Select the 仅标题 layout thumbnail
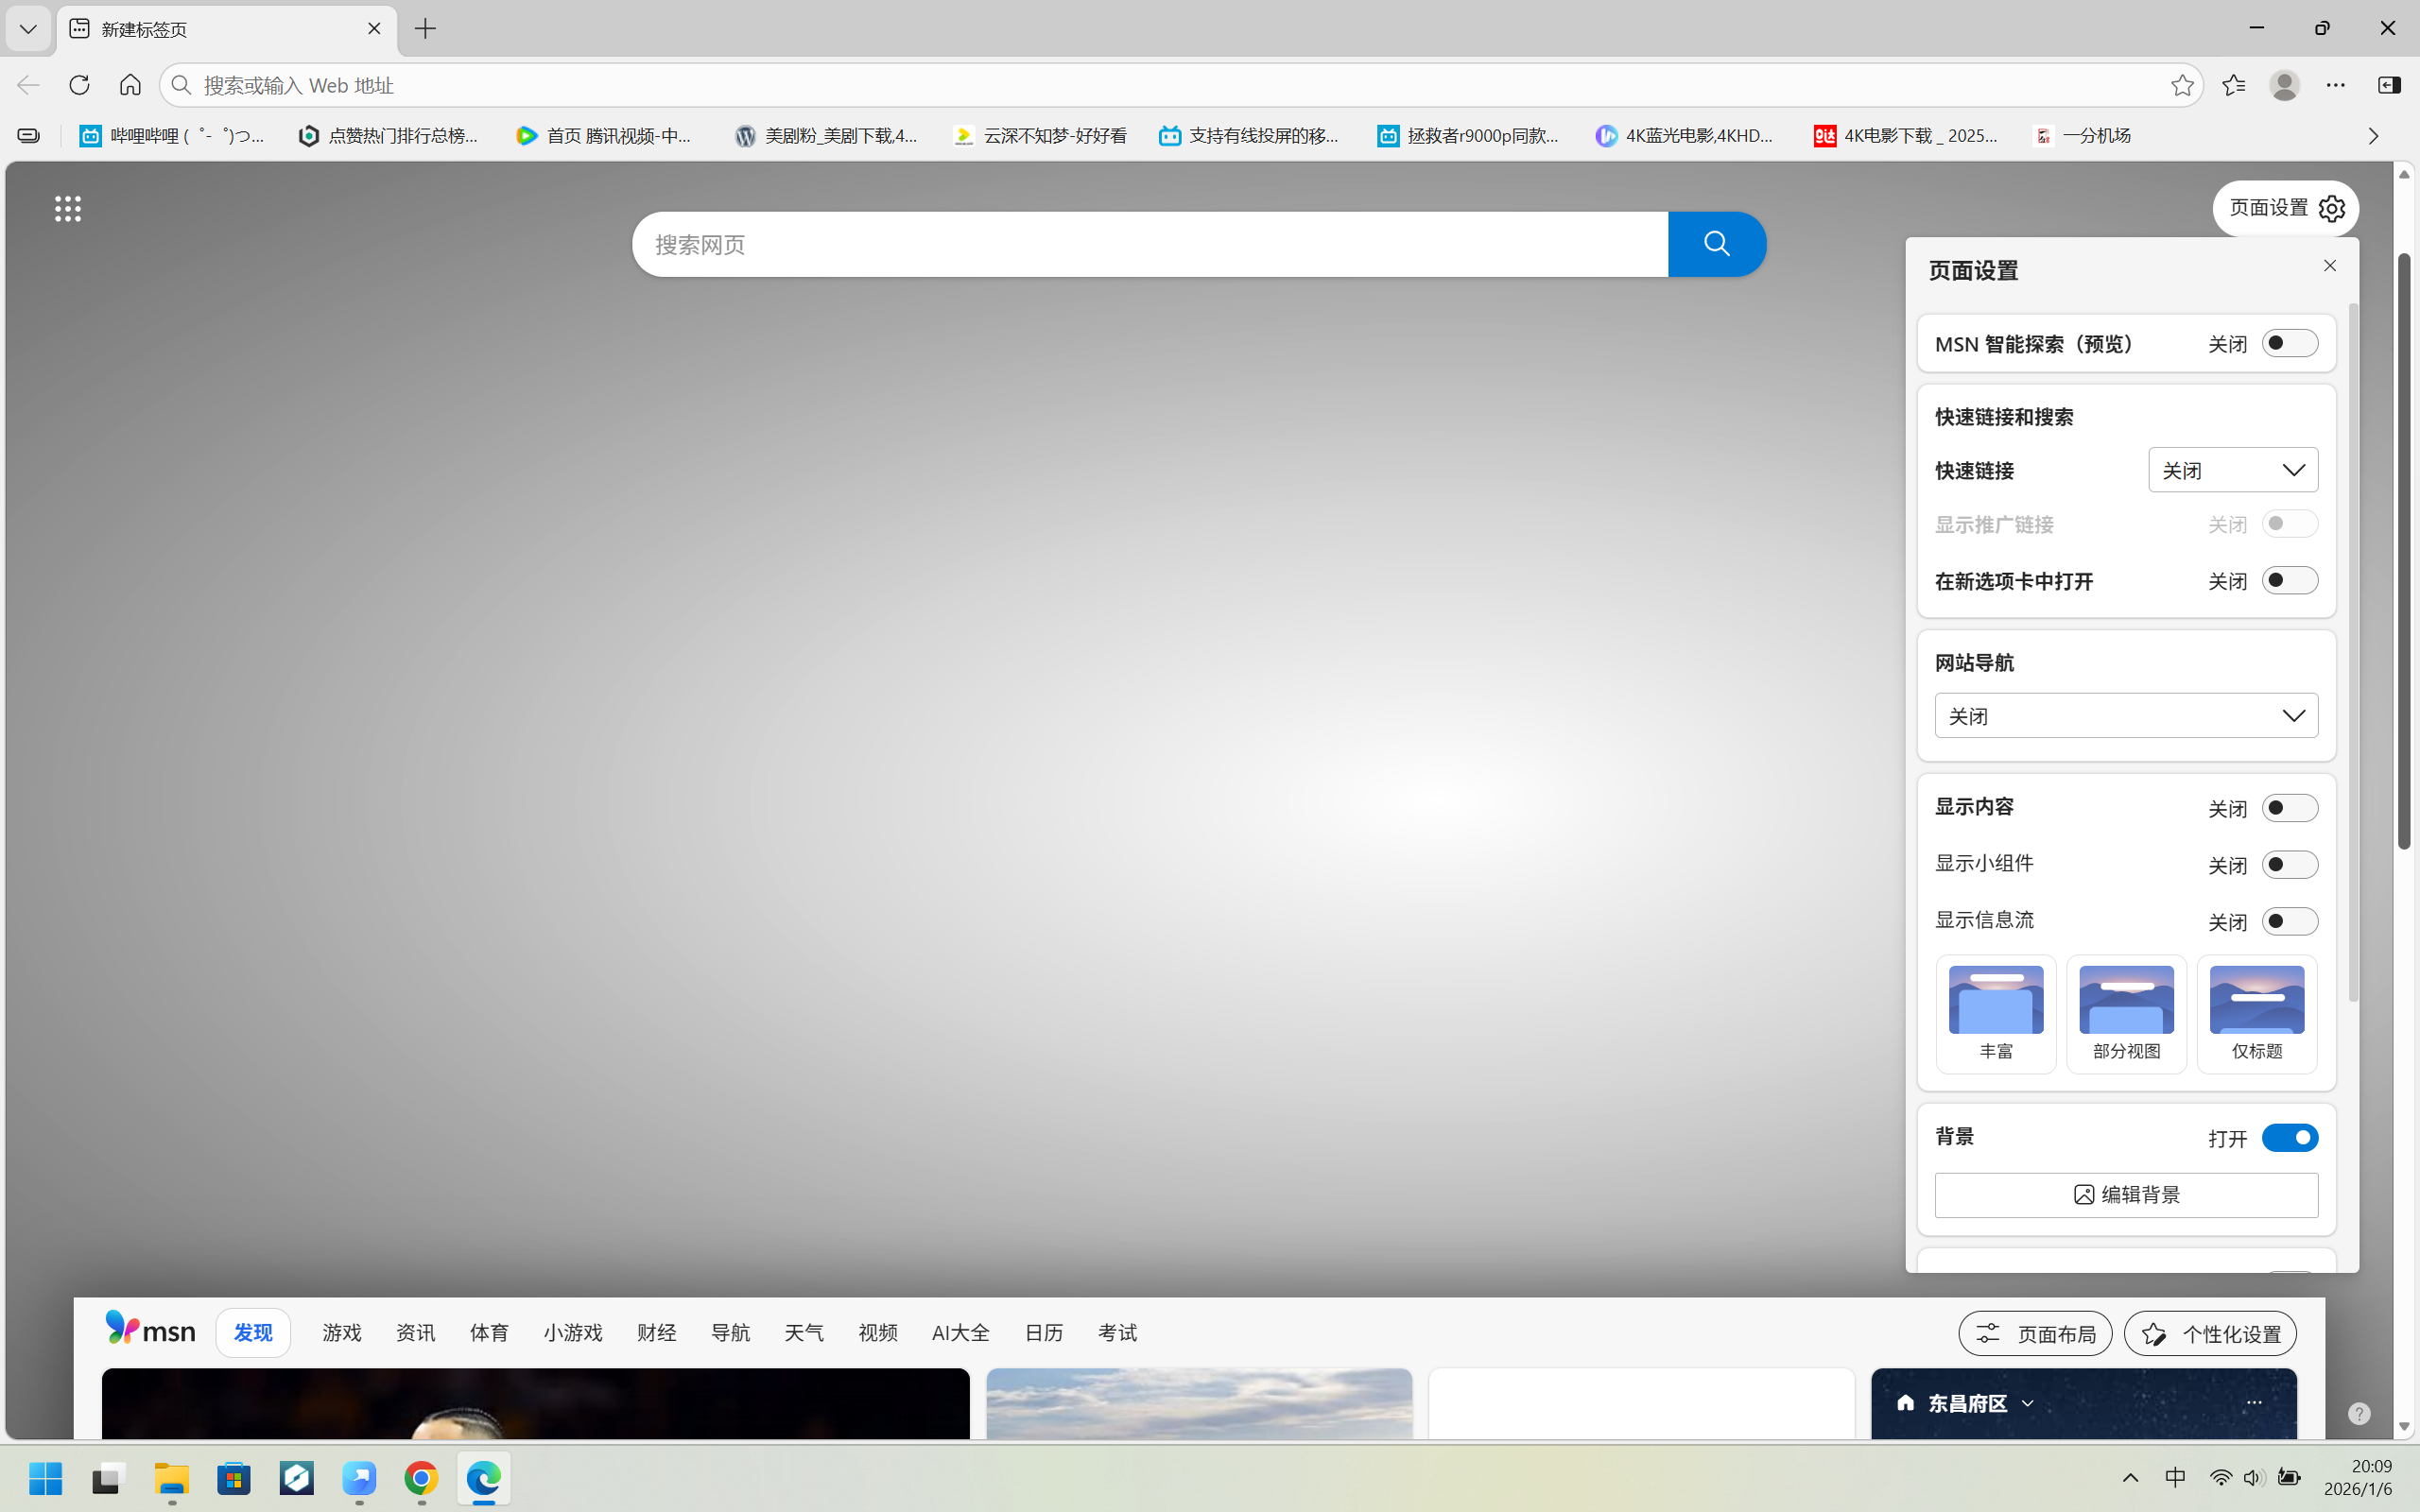The width and height of the screenshot is (2420, 1512). [2257, 1014]
